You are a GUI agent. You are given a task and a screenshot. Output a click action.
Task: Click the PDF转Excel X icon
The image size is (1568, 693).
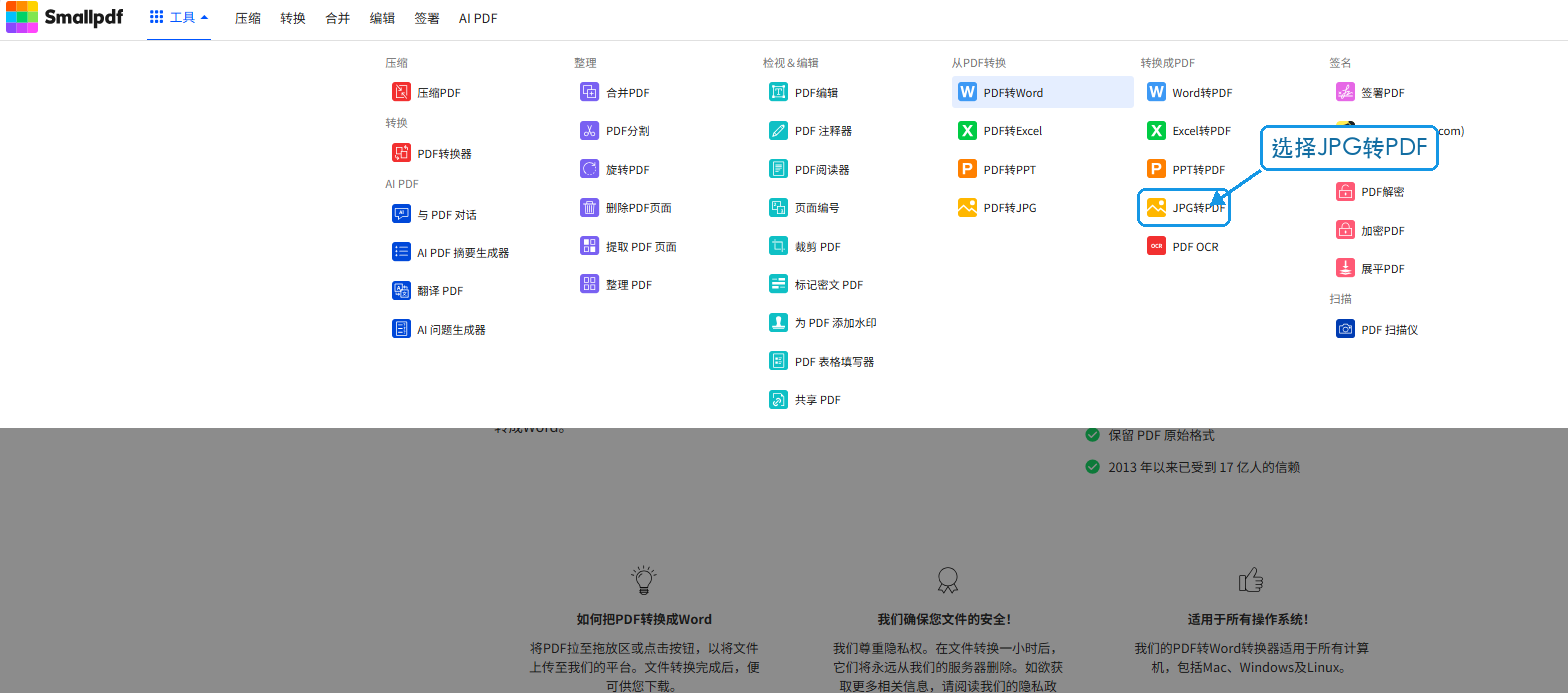pyautogui.click(x=967, y=130)
